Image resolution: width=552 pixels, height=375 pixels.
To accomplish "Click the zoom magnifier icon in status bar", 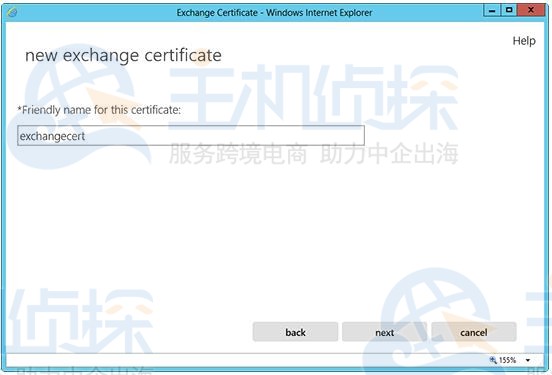I will 493,360.
